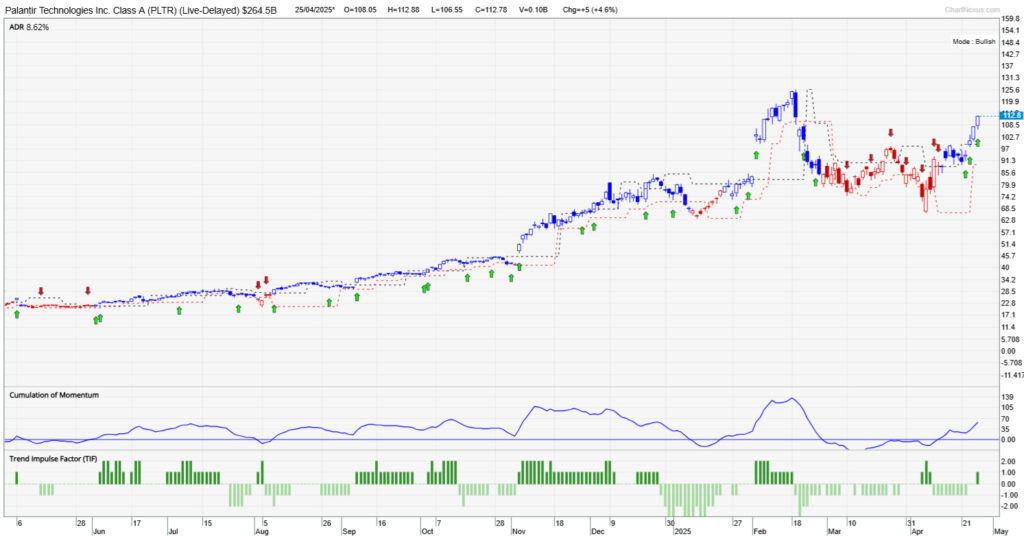Click the Sep month label on time axis
This screenshot has height=536, width=1024.
(349, 531)
